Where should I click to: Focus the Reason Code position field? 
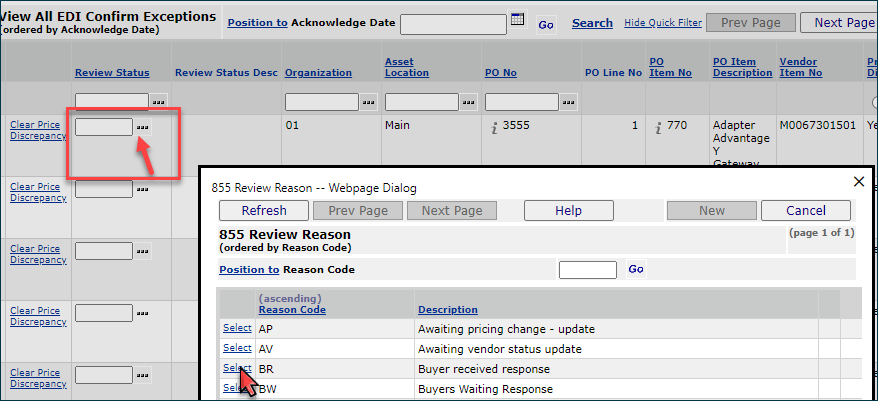(587, 269)
